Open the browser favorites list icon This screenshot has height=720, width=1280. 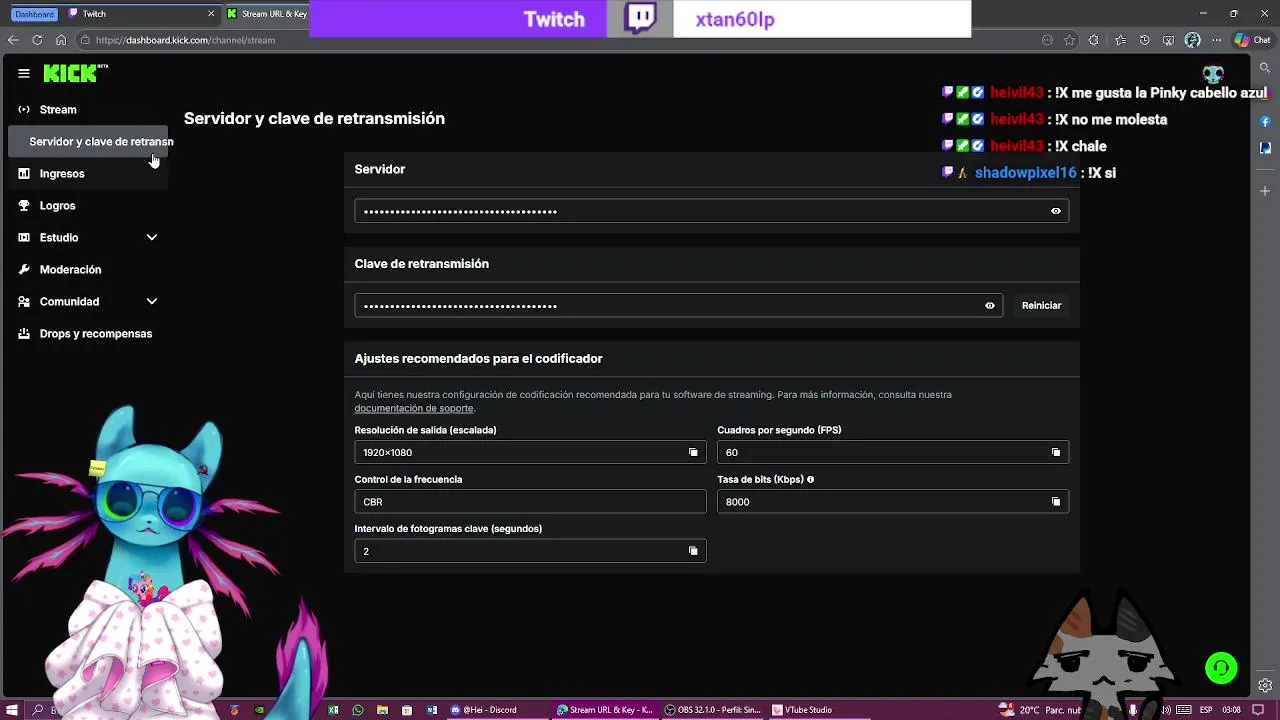coord(1120,40)
